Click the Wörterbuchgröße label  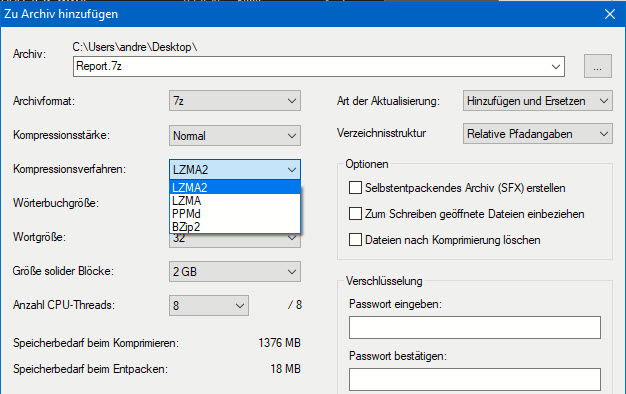pos(56,203)
